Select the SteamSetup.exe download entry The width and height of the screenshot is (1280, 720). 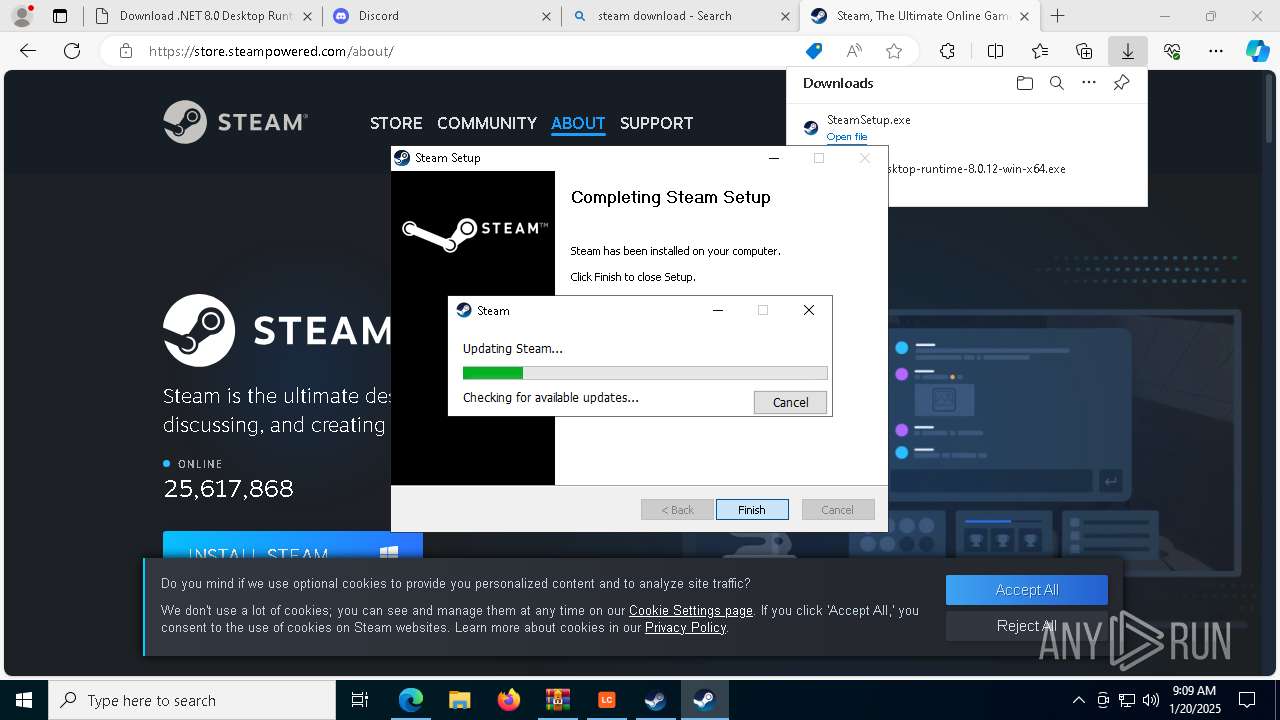pos(966,127)
